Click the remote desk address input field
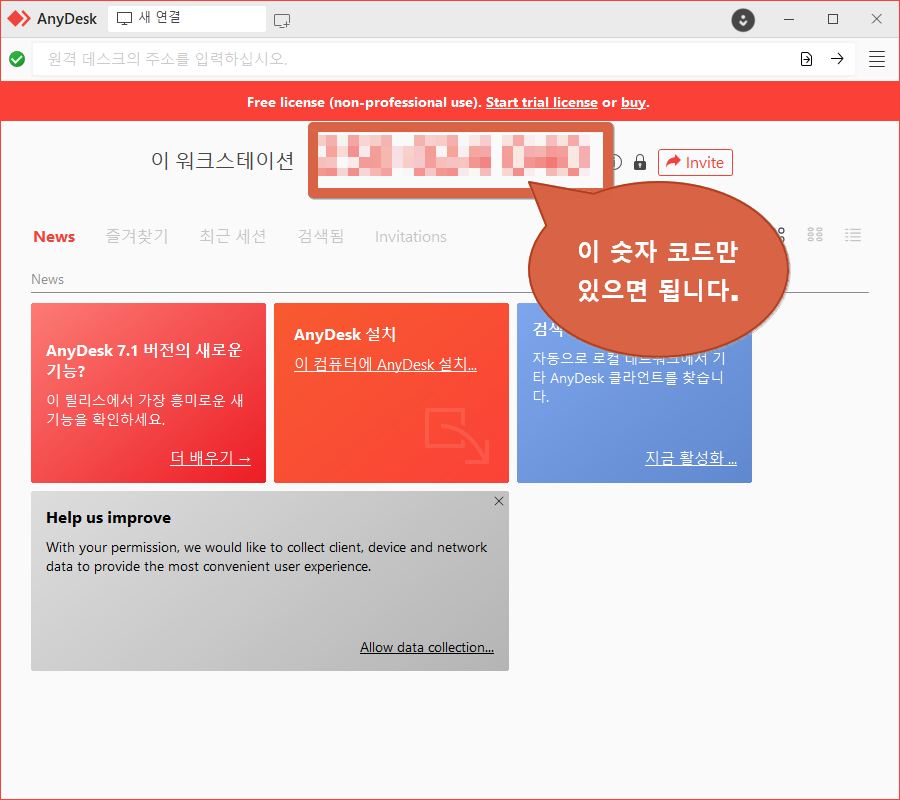Viewport: 900px width, 800px height. point(413,59)
